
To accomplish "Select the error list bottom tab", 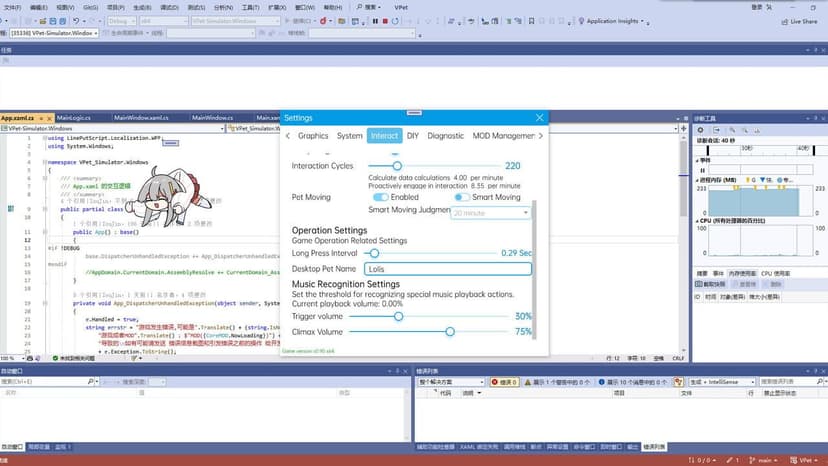I will [x=654, y=447].
